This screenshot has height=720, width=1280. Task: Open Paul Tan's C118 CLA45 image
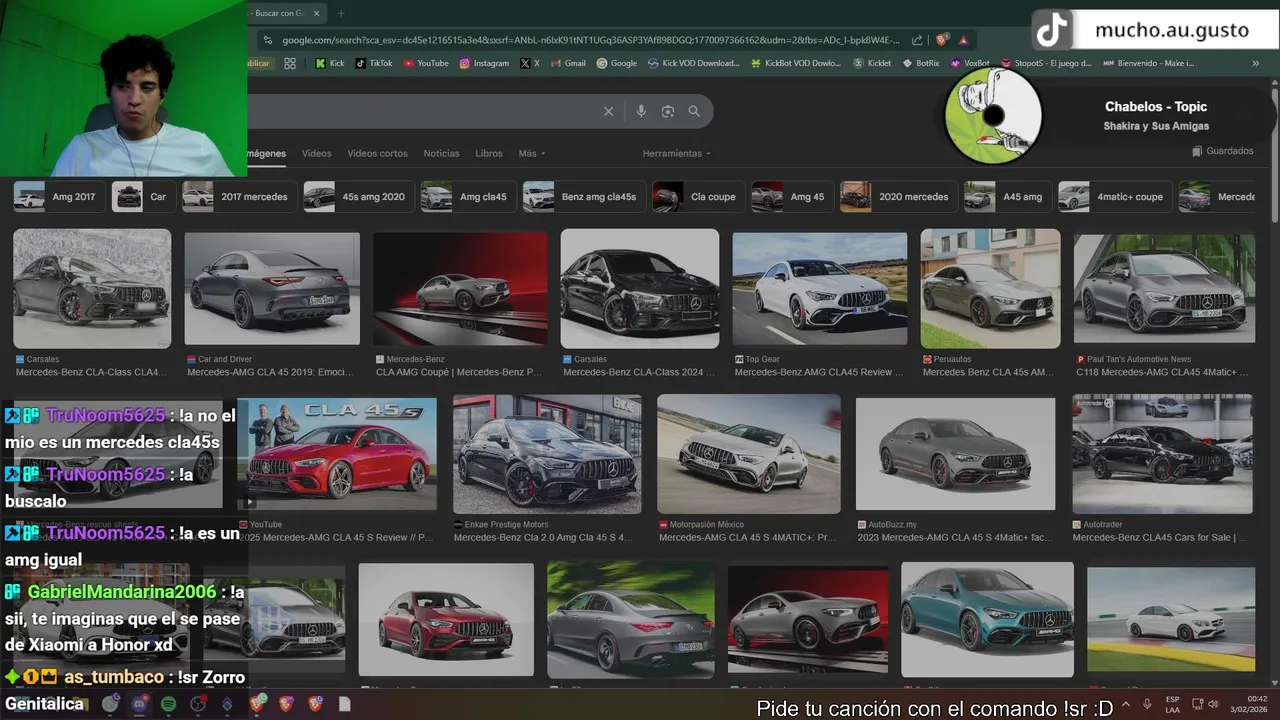[1164, 289]
